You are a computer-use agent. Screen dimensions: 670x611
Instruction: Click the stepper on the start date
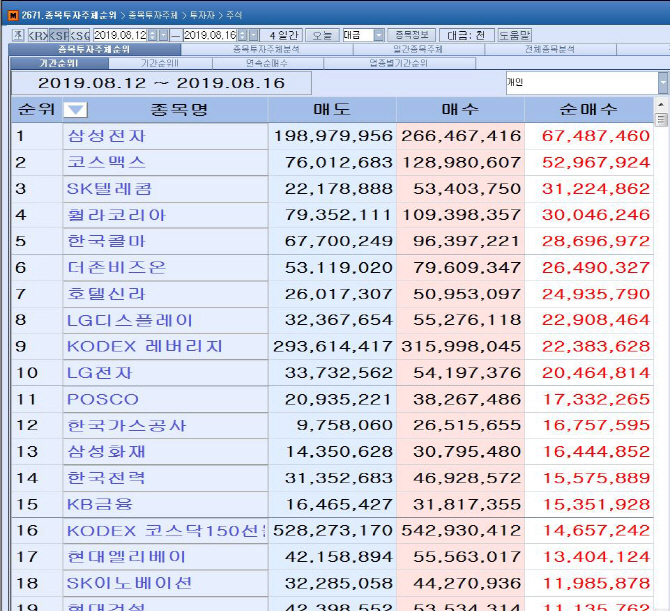153,35
